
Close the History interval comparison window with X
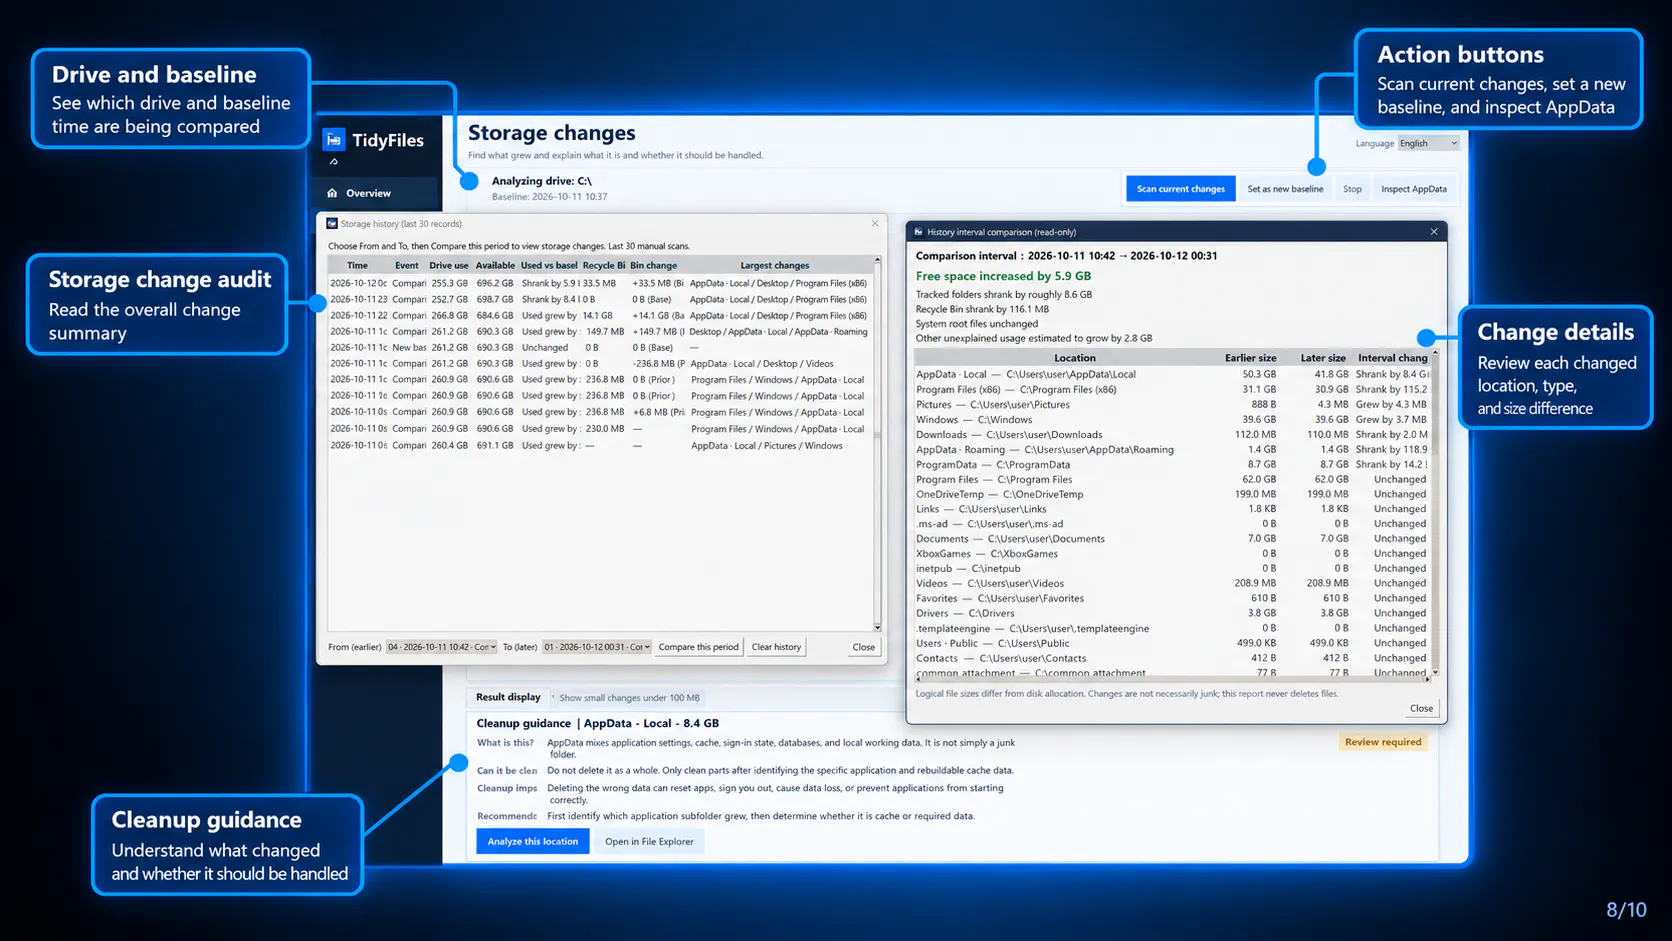(1434, 232)
